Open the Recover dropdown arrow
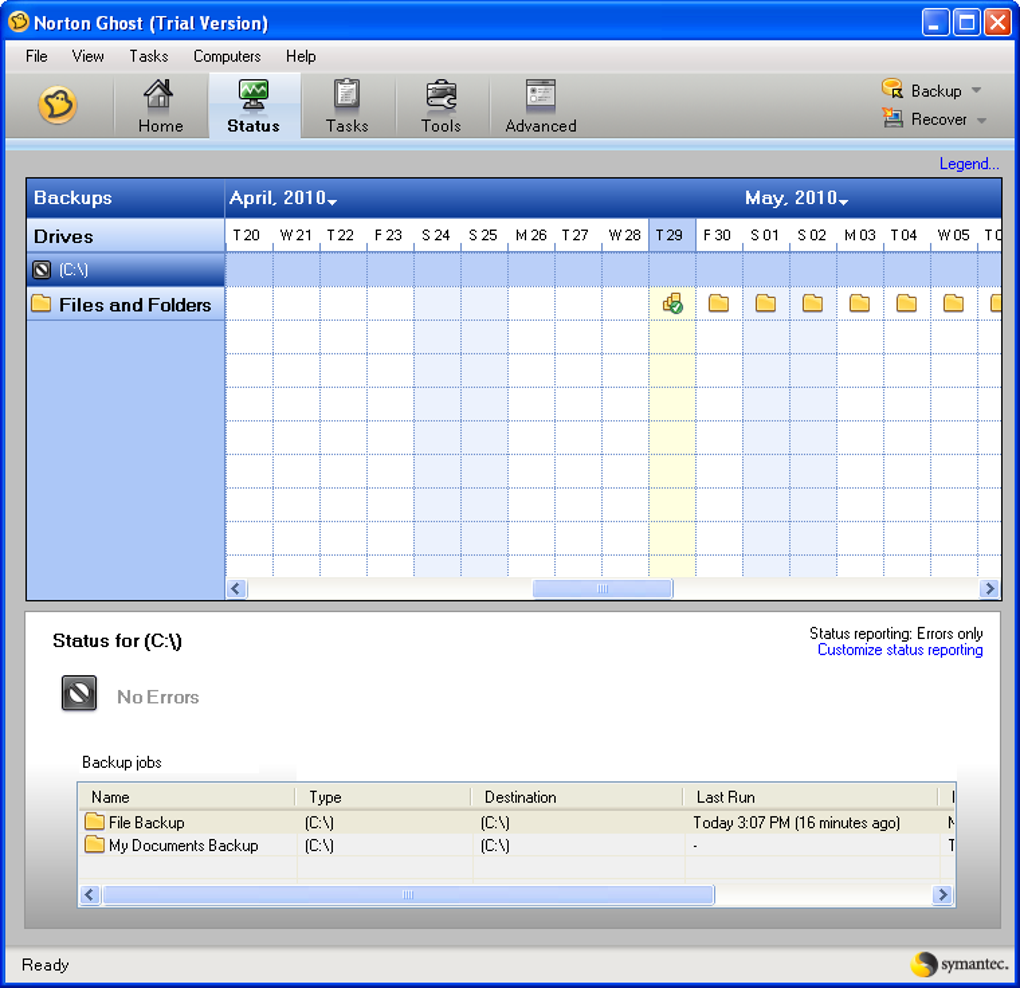The height and width of the screenshot is (988, 1020). pos(982,120)
